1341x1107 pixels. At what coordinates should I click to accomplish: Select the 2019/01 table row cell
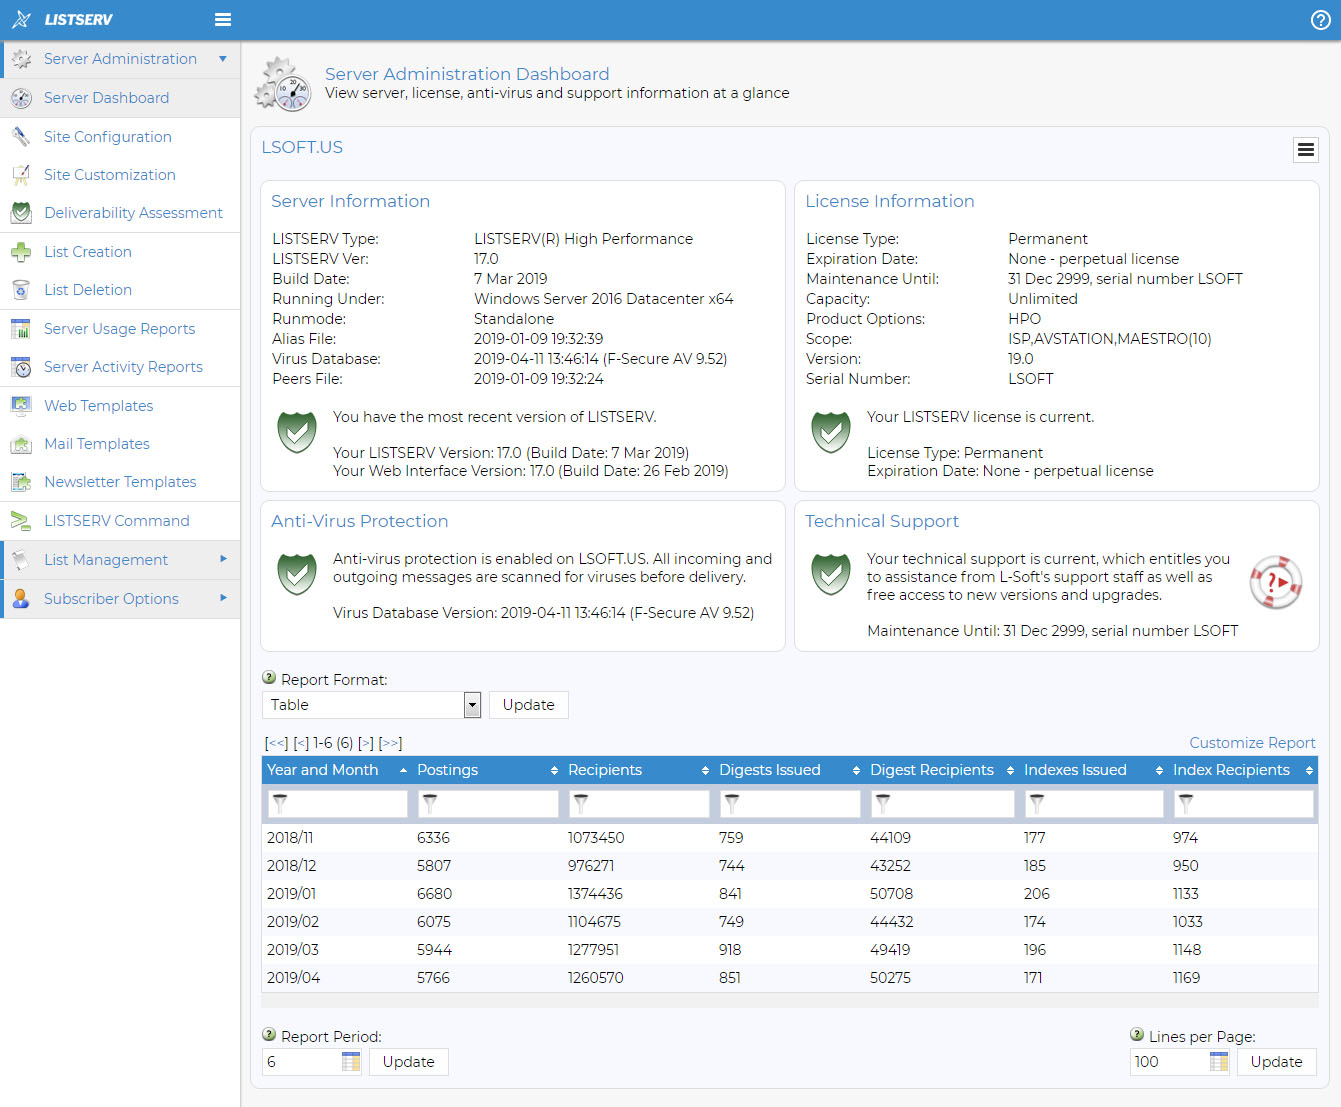pos(291,894)
